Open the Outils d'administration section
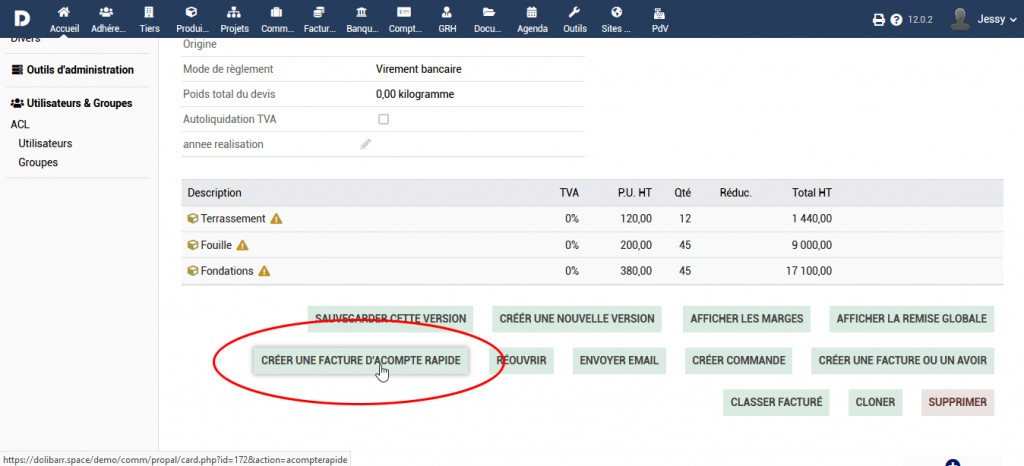The width and height of the screenshot is (1024, 466). point(72,70)
